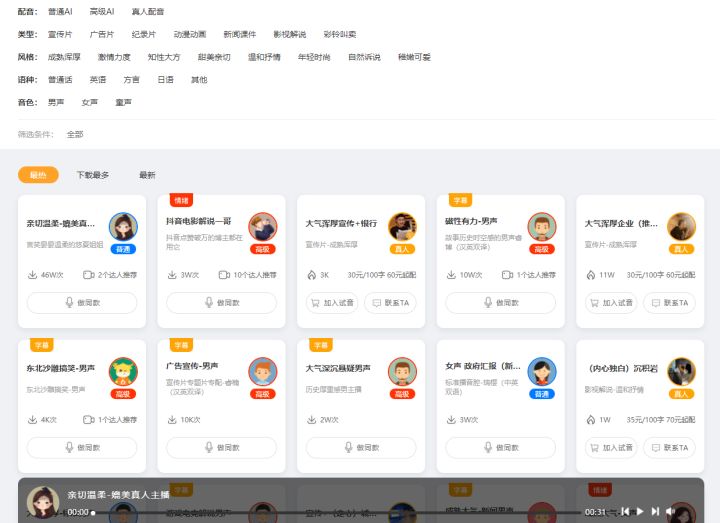The image size is (720, 523).
Task: Go to previous track in bottom player
Action: pos(624,511)
